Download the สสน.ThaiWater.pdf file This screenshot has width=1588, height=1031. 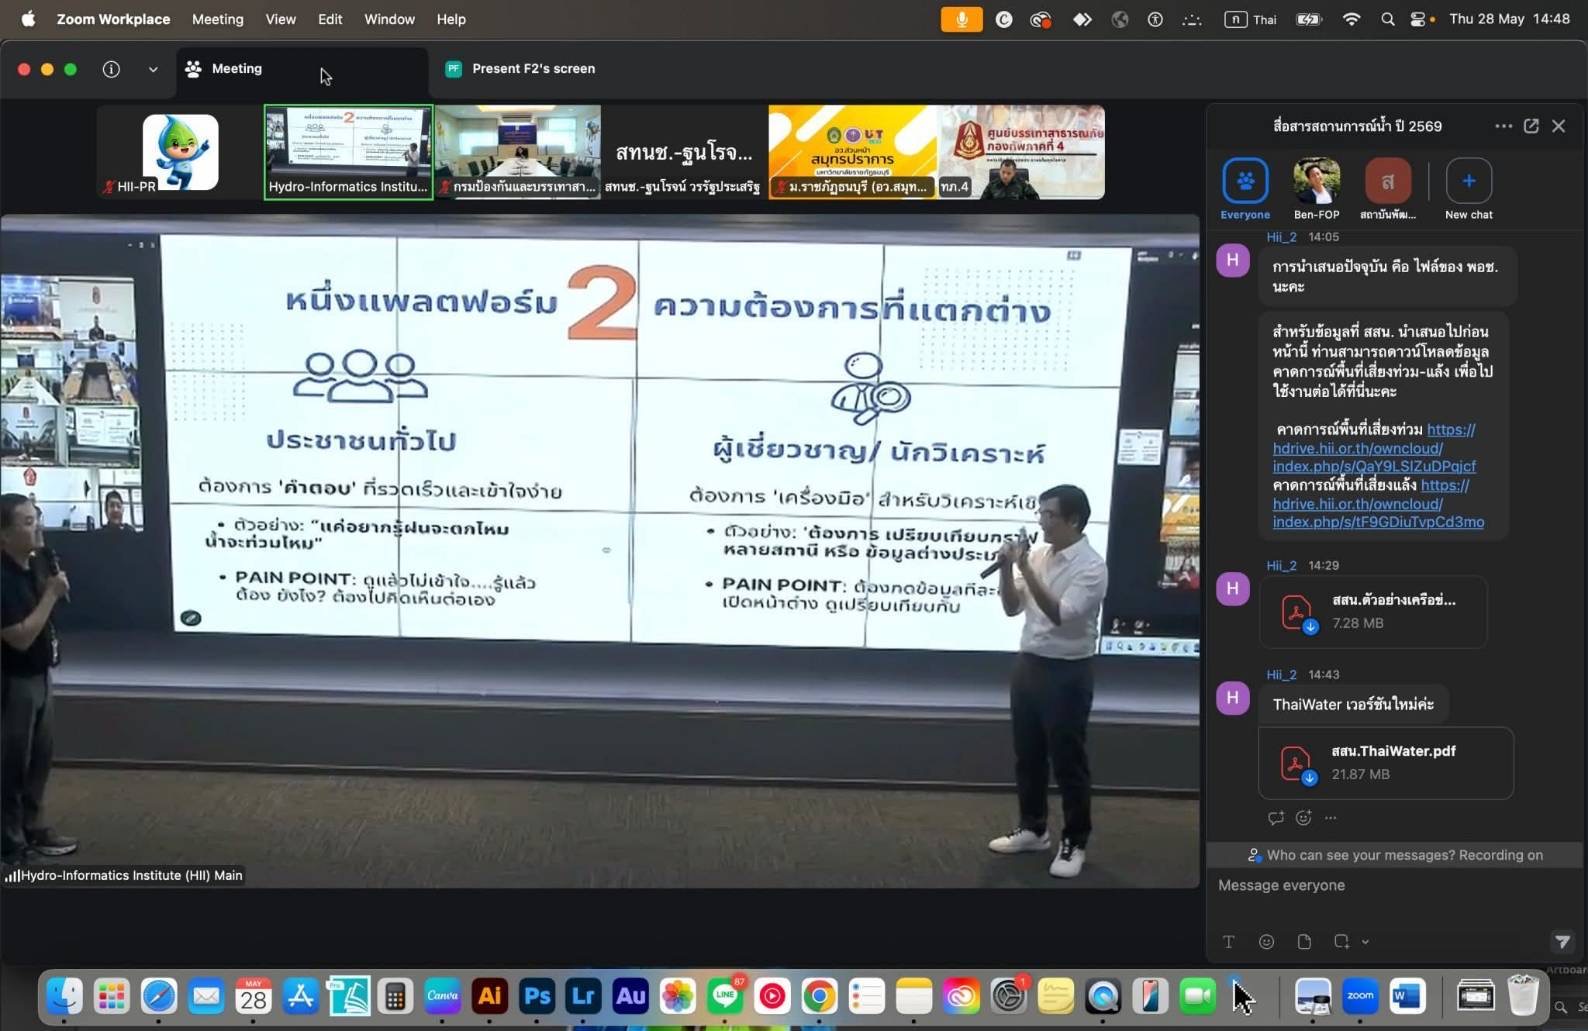coord(1385,762)
